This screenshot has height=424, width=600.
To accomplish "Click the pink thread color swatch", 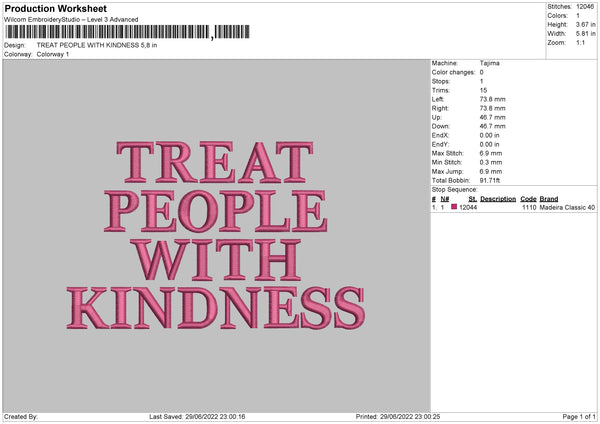I will (454, 207).
